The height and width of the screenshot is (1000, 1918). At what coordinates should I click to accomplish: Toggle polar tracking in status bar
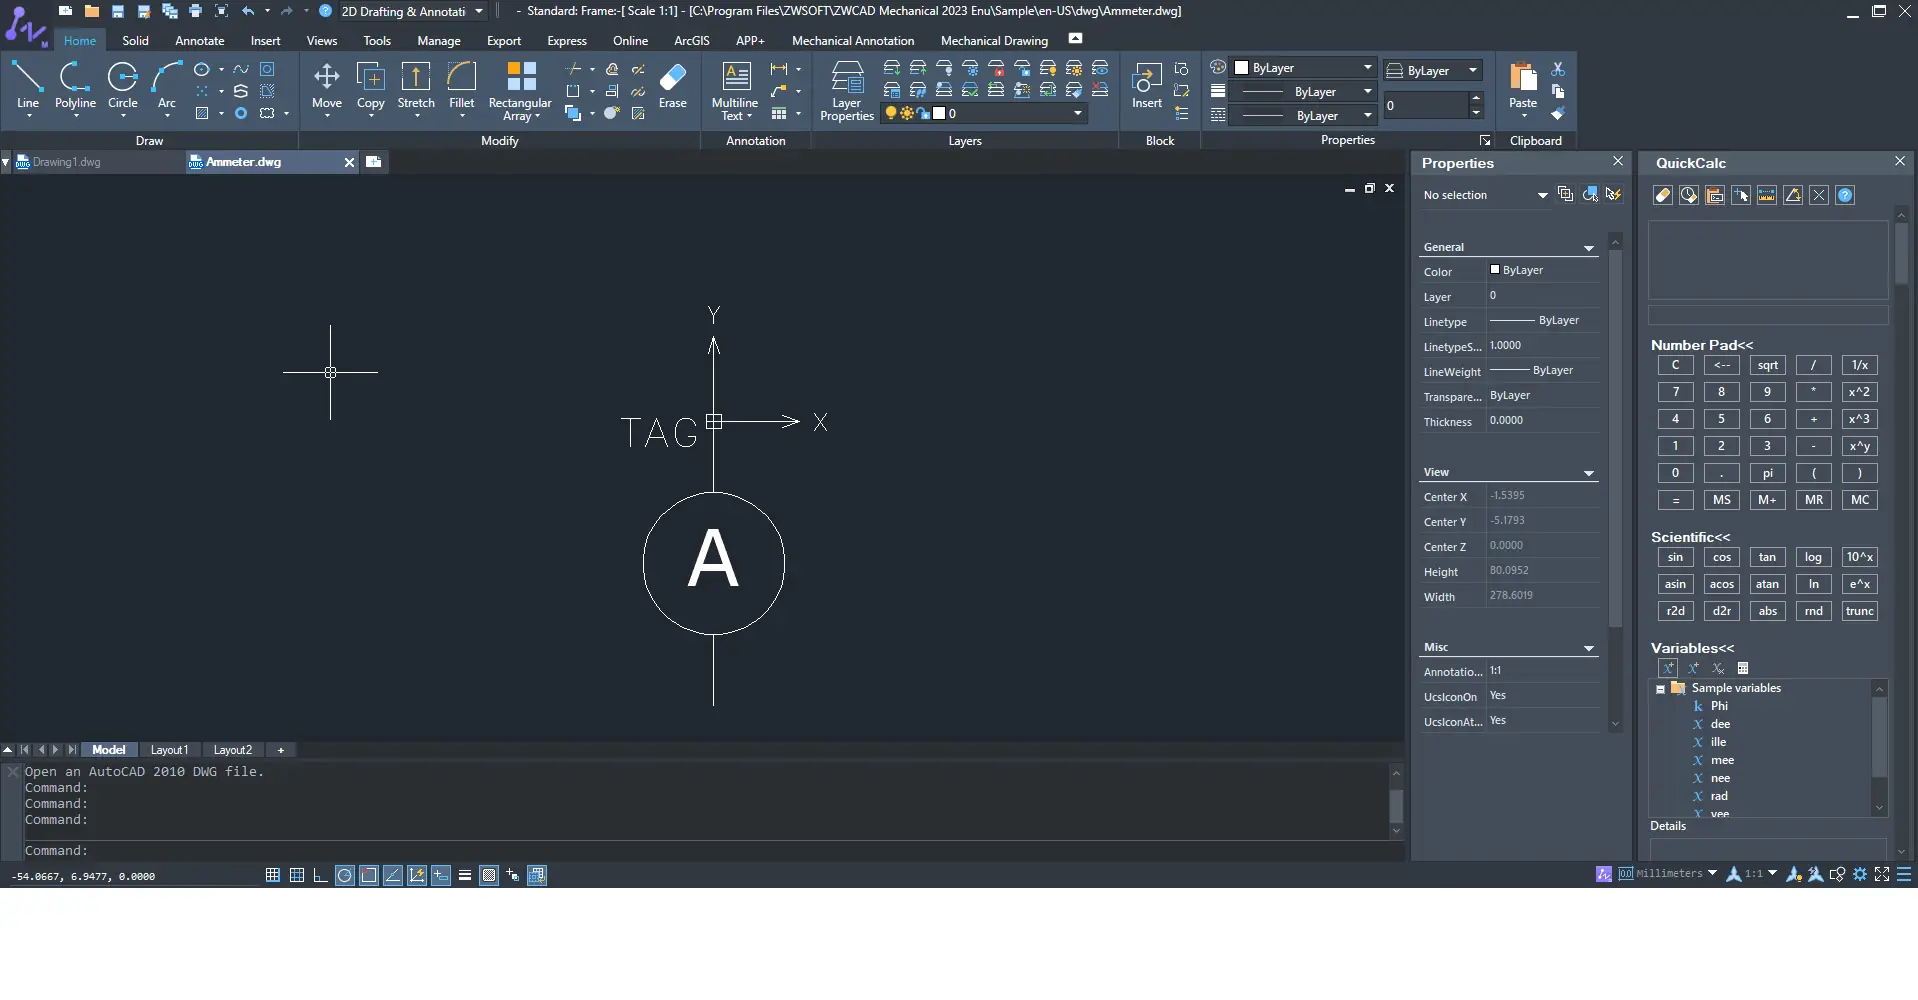tap(344, 875)
